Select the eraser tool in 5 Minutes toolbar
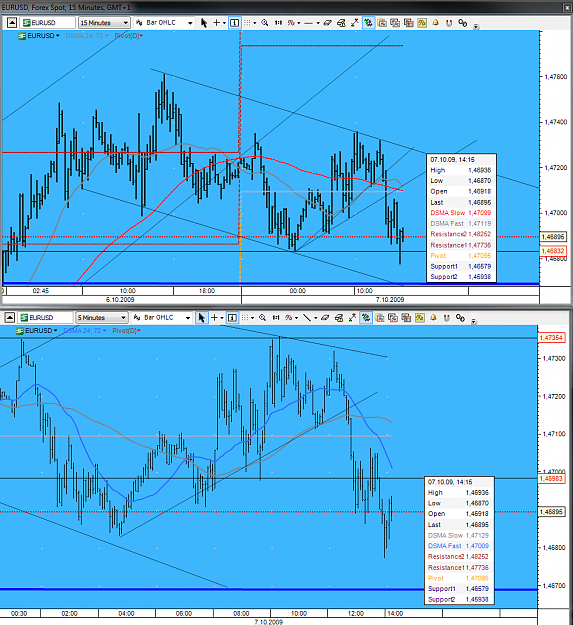The width and height of the screenshot is (573, 625). tap(325, 318)
